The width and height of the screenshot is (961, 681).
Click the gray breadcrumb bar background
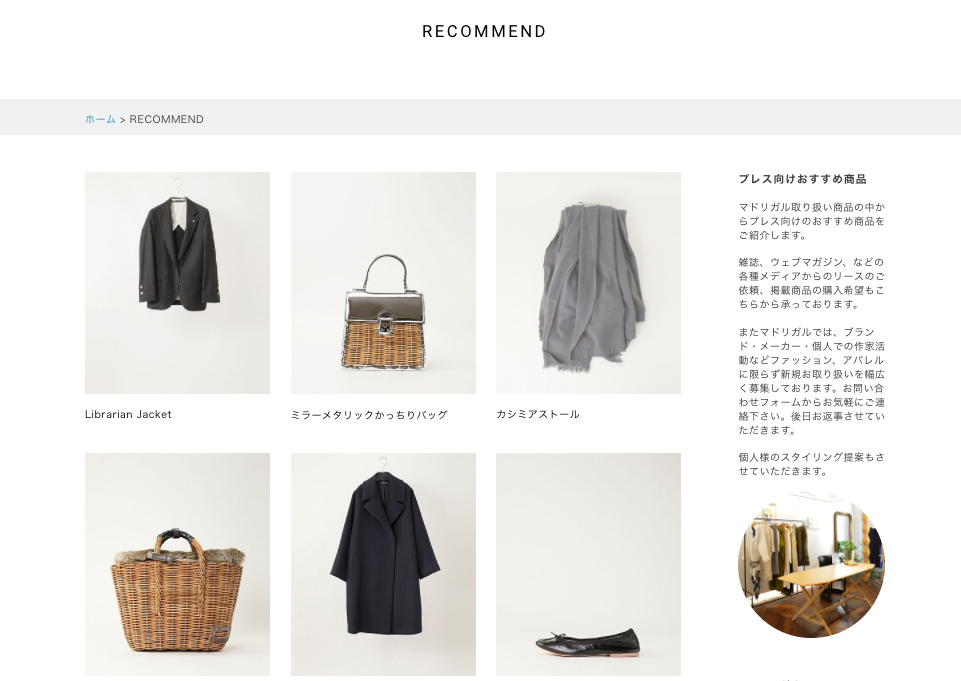(x=480, y=117)
